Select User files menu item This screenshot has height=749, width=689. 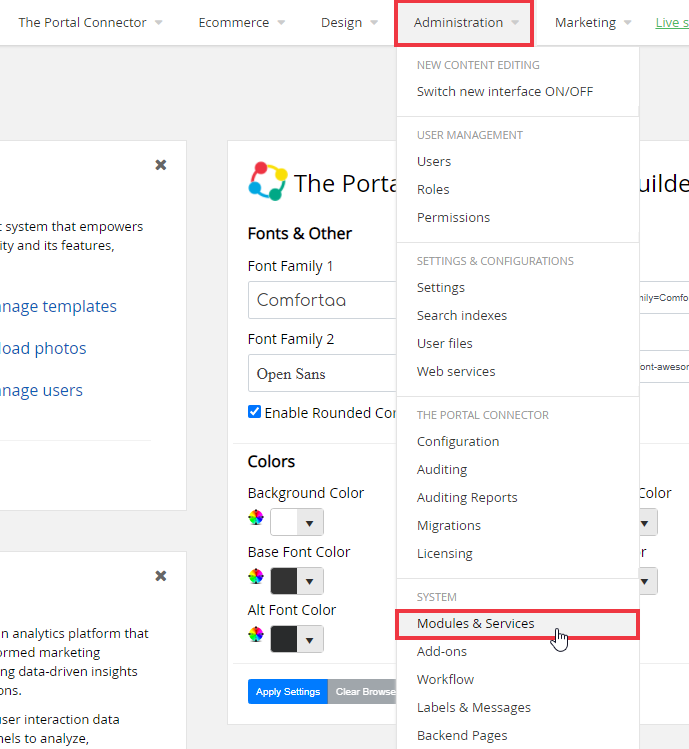tap(444, 343)
